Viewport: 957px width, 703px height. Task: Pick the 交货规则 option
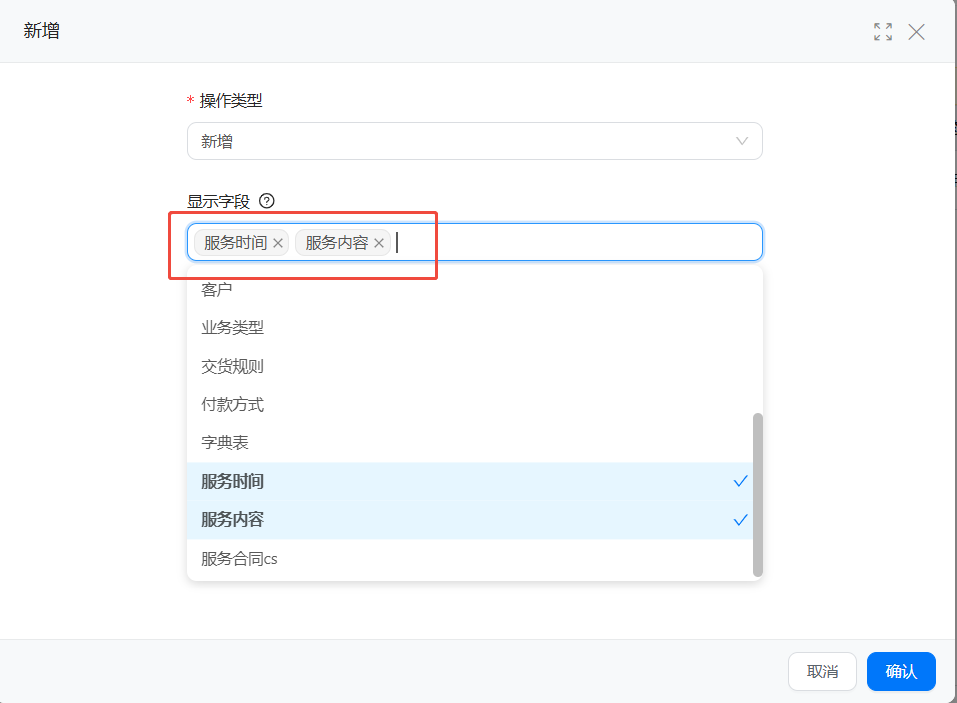470,366
